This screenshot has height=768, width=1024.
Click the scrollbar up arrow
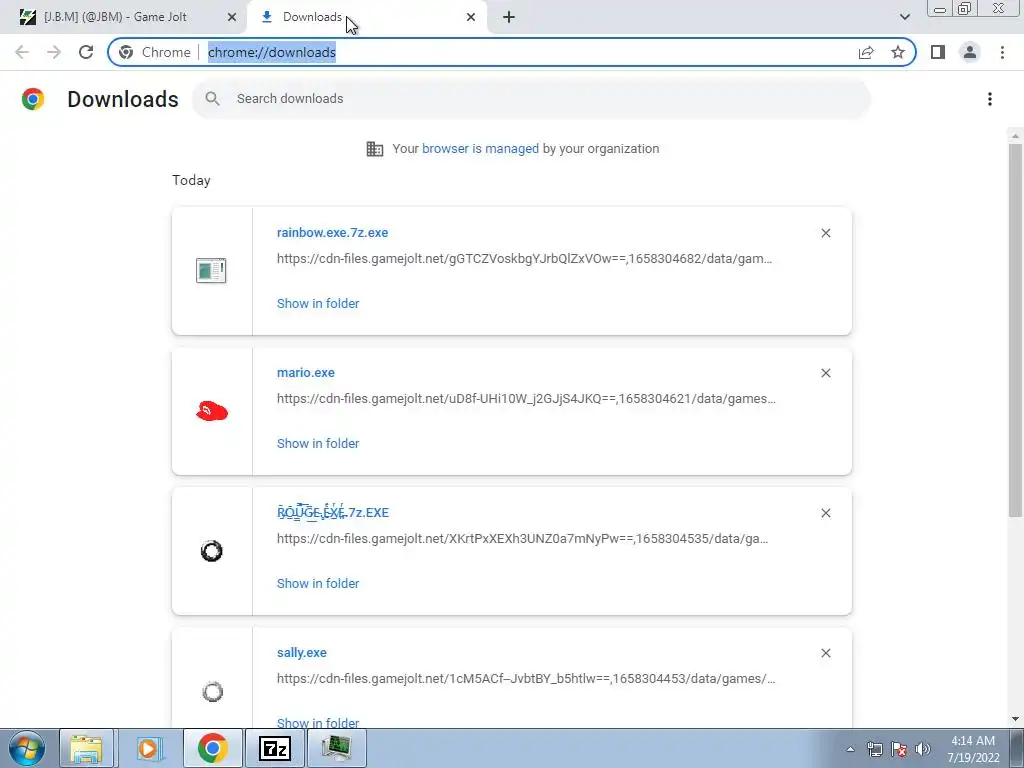coord(1015,135)
